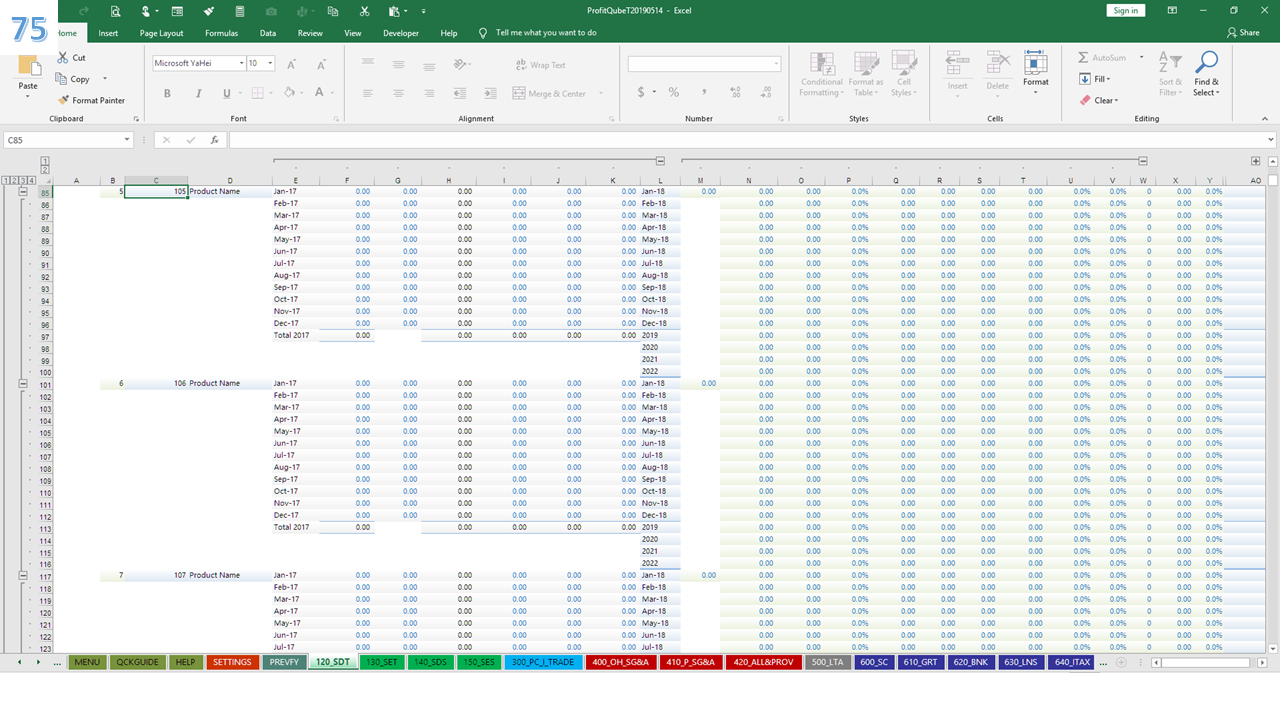
Task: Click the Insert Function fx icon
Action: (214, 140)
